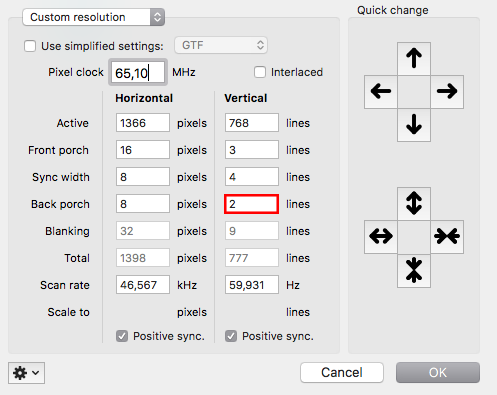
Task: Click the Vertical Front porch field
Action: coord(252,150)
